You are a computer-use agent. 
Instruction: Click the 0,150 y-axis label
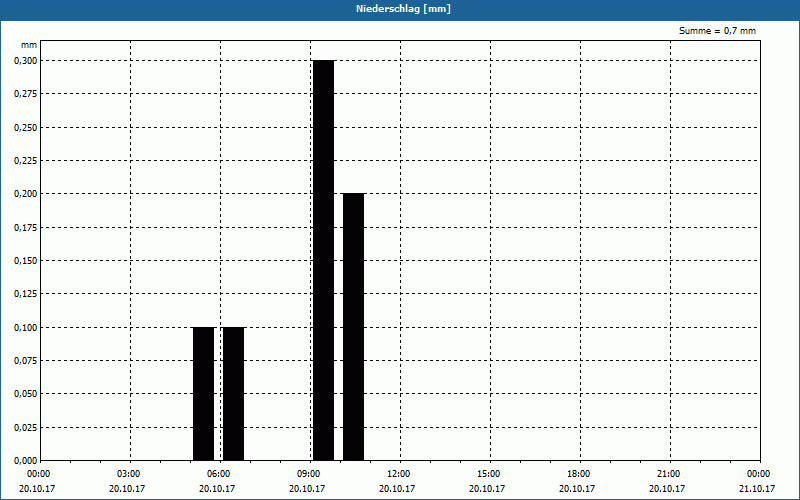point(26,261)
